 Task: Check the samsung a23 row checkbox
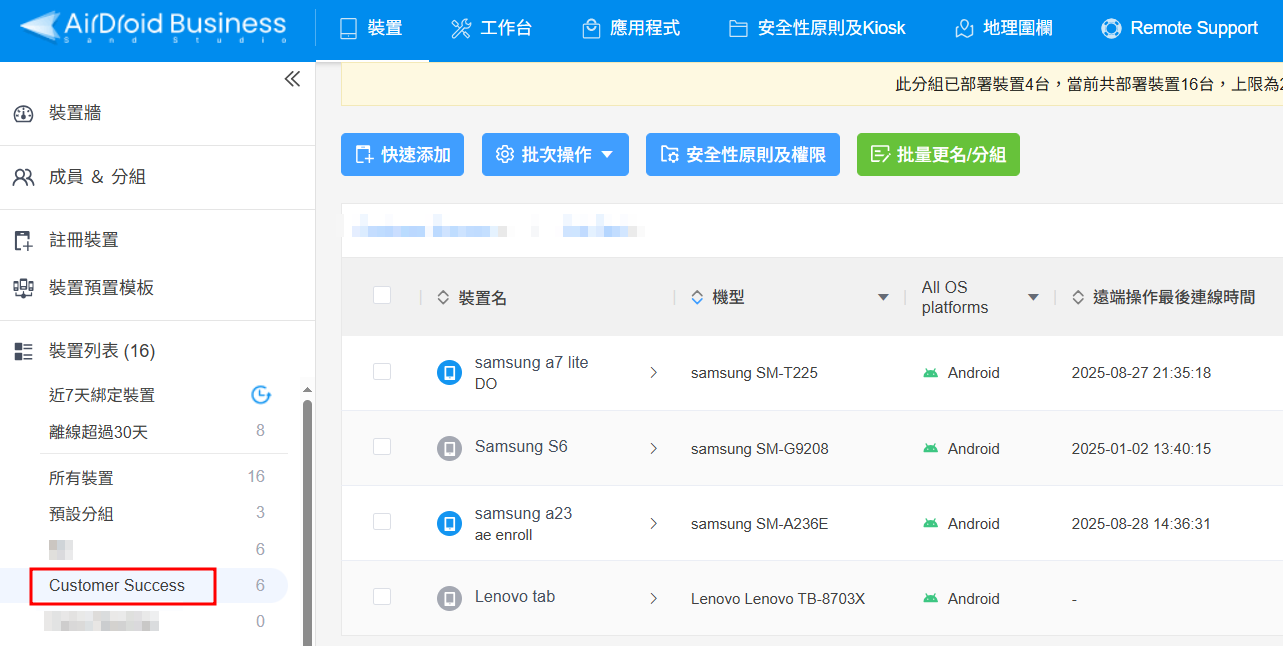(382, 521)
